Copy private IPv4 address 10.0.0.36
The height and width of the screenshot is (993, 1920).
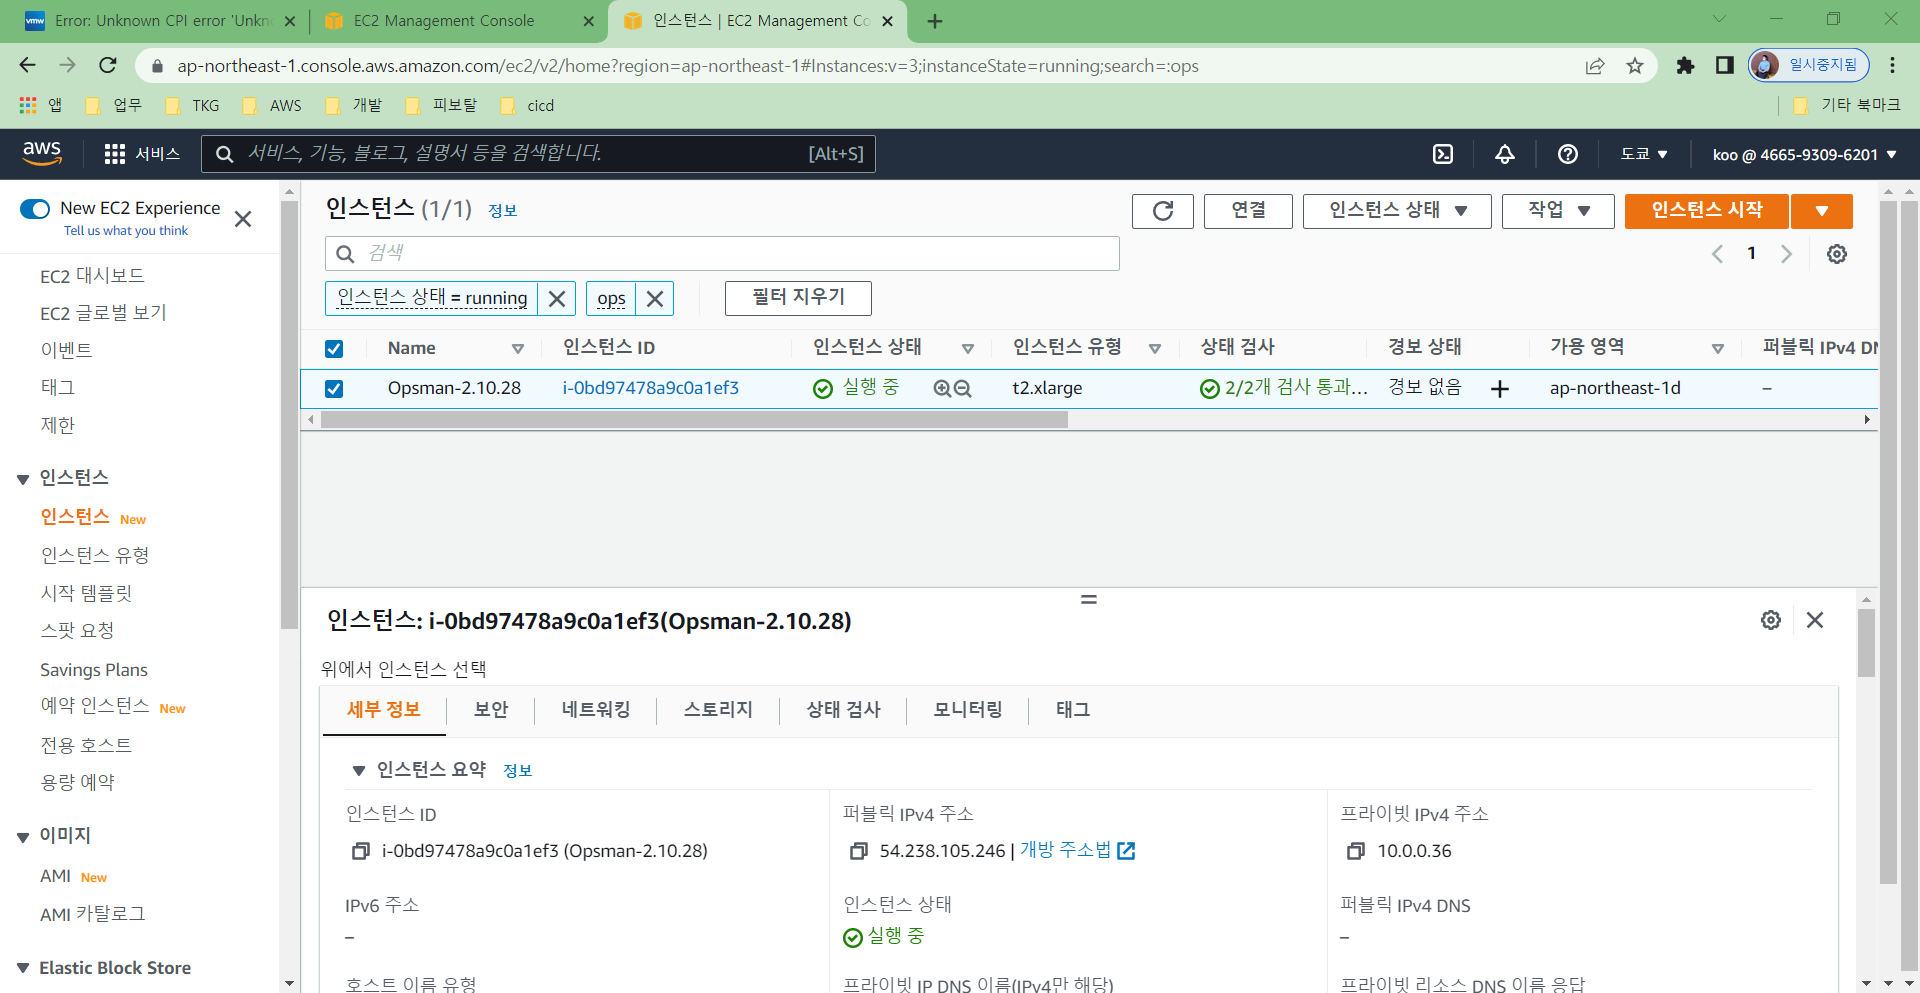pos(1356,851)
